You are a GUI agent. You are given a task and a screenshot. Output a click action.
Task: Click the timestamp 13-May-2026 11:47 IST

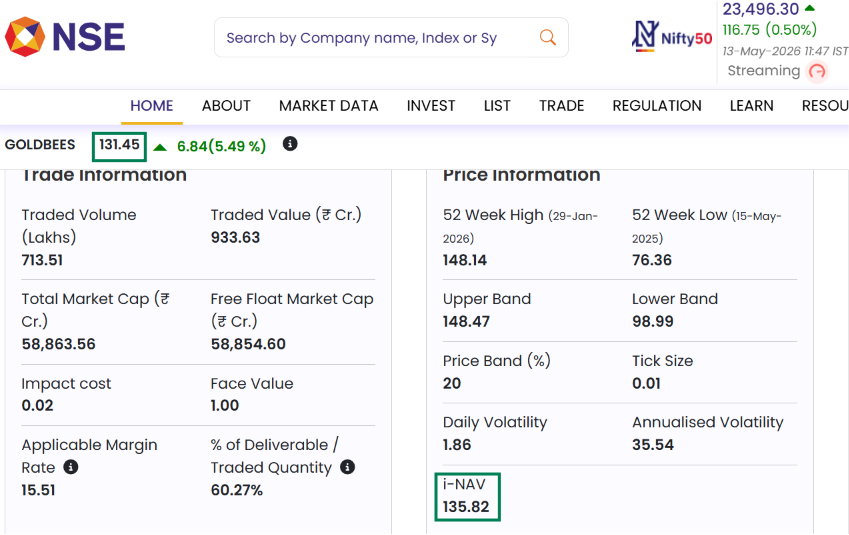click(785, 51)
